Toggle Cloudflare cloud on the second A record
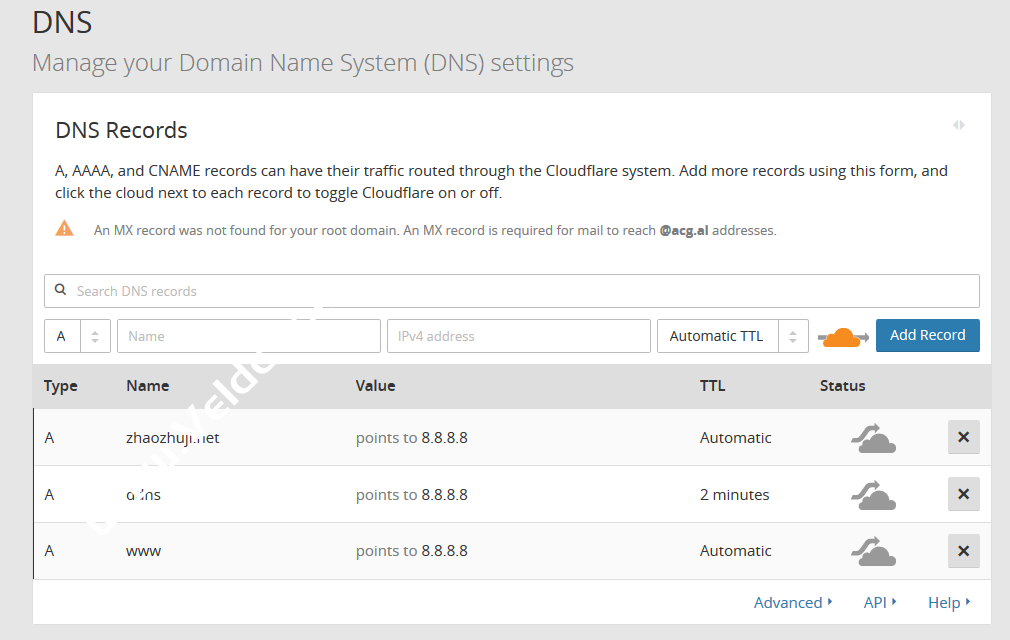This screenshot has width=1010, height=640. click(872, 494)
